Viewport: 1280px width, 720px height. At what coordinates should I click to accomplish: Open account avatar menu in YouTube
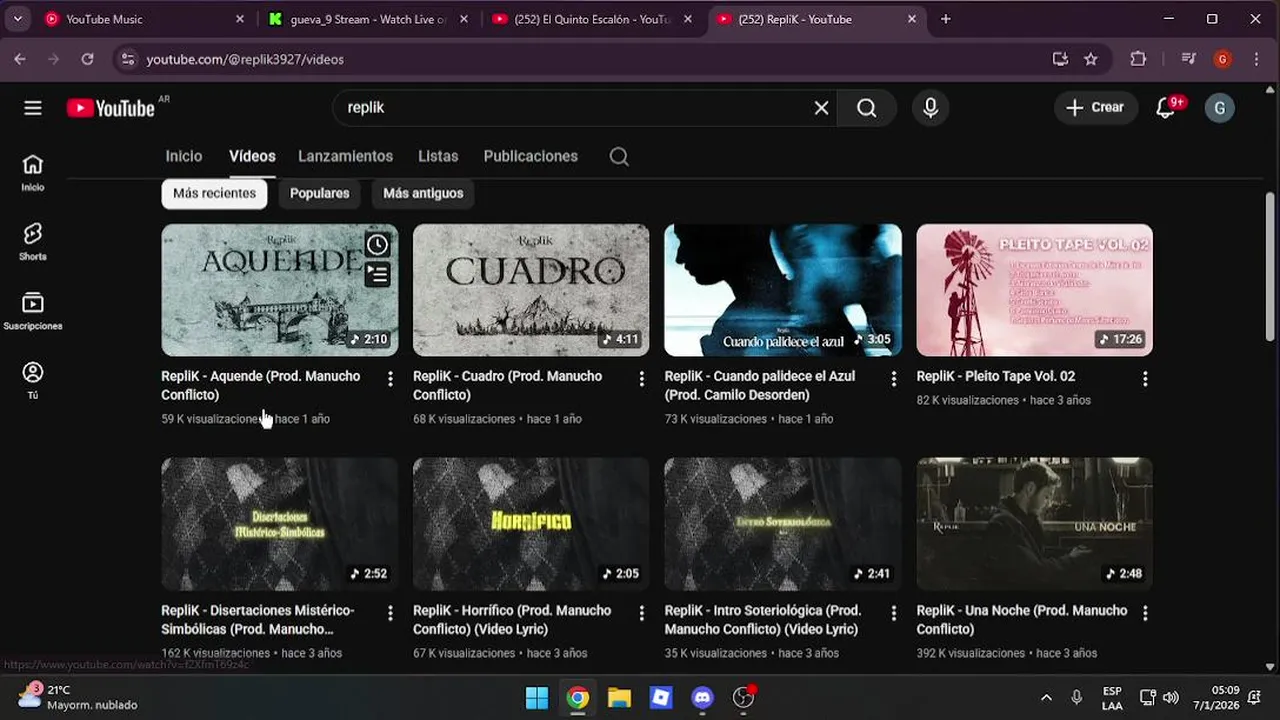tap(1219, 108)
